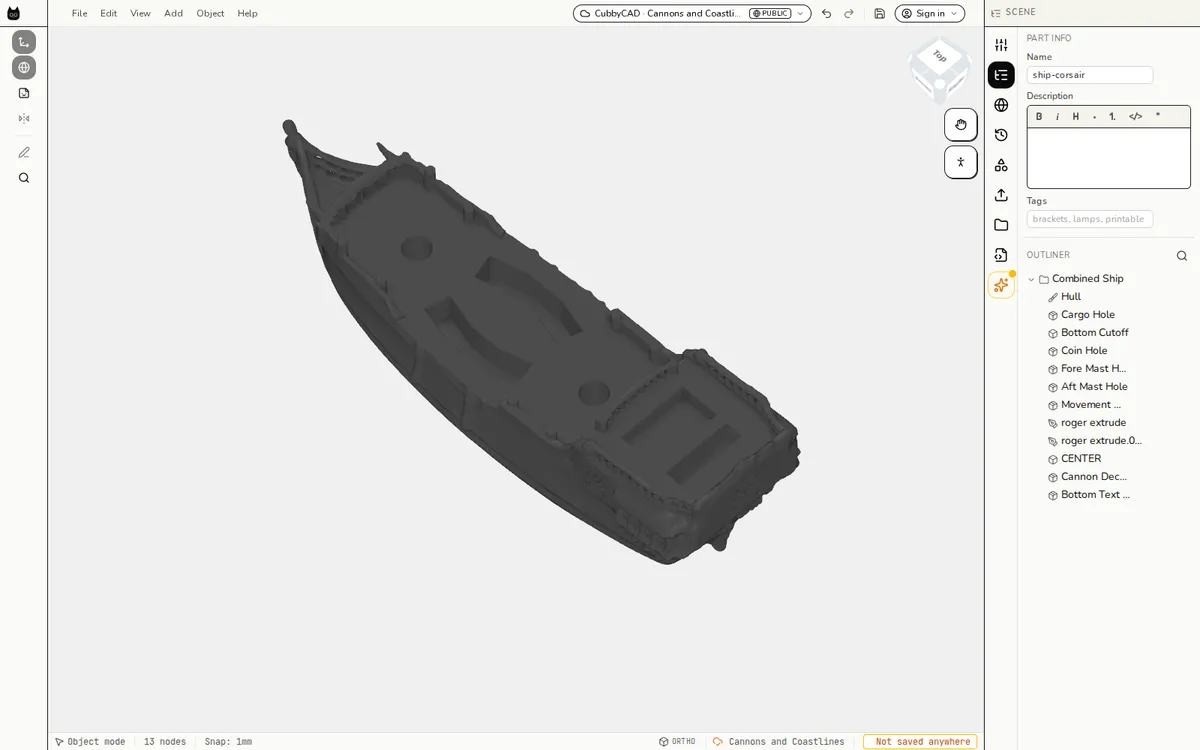Open the history clock panel icon
Viewport: 1200px width, 750px height.
[x=1001, y=135]
